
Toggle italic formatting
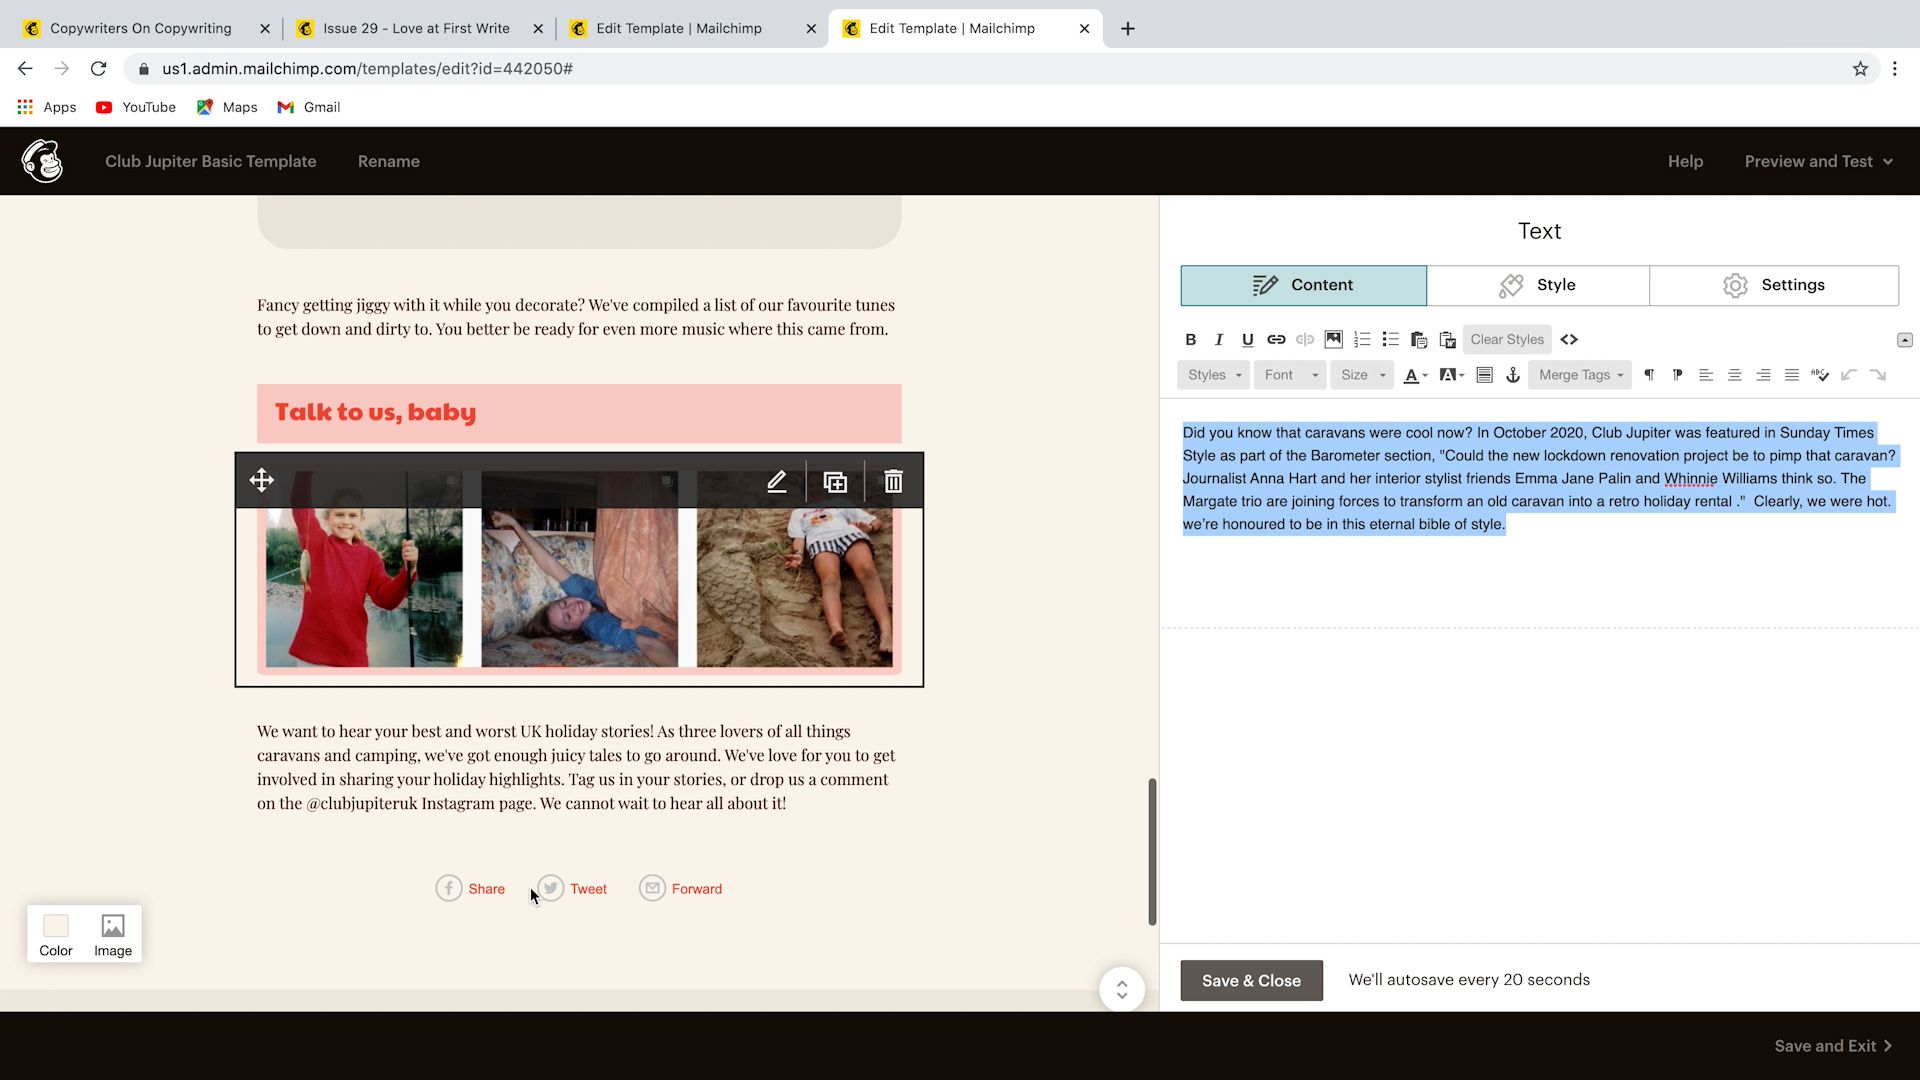(x=1218, y=340)
